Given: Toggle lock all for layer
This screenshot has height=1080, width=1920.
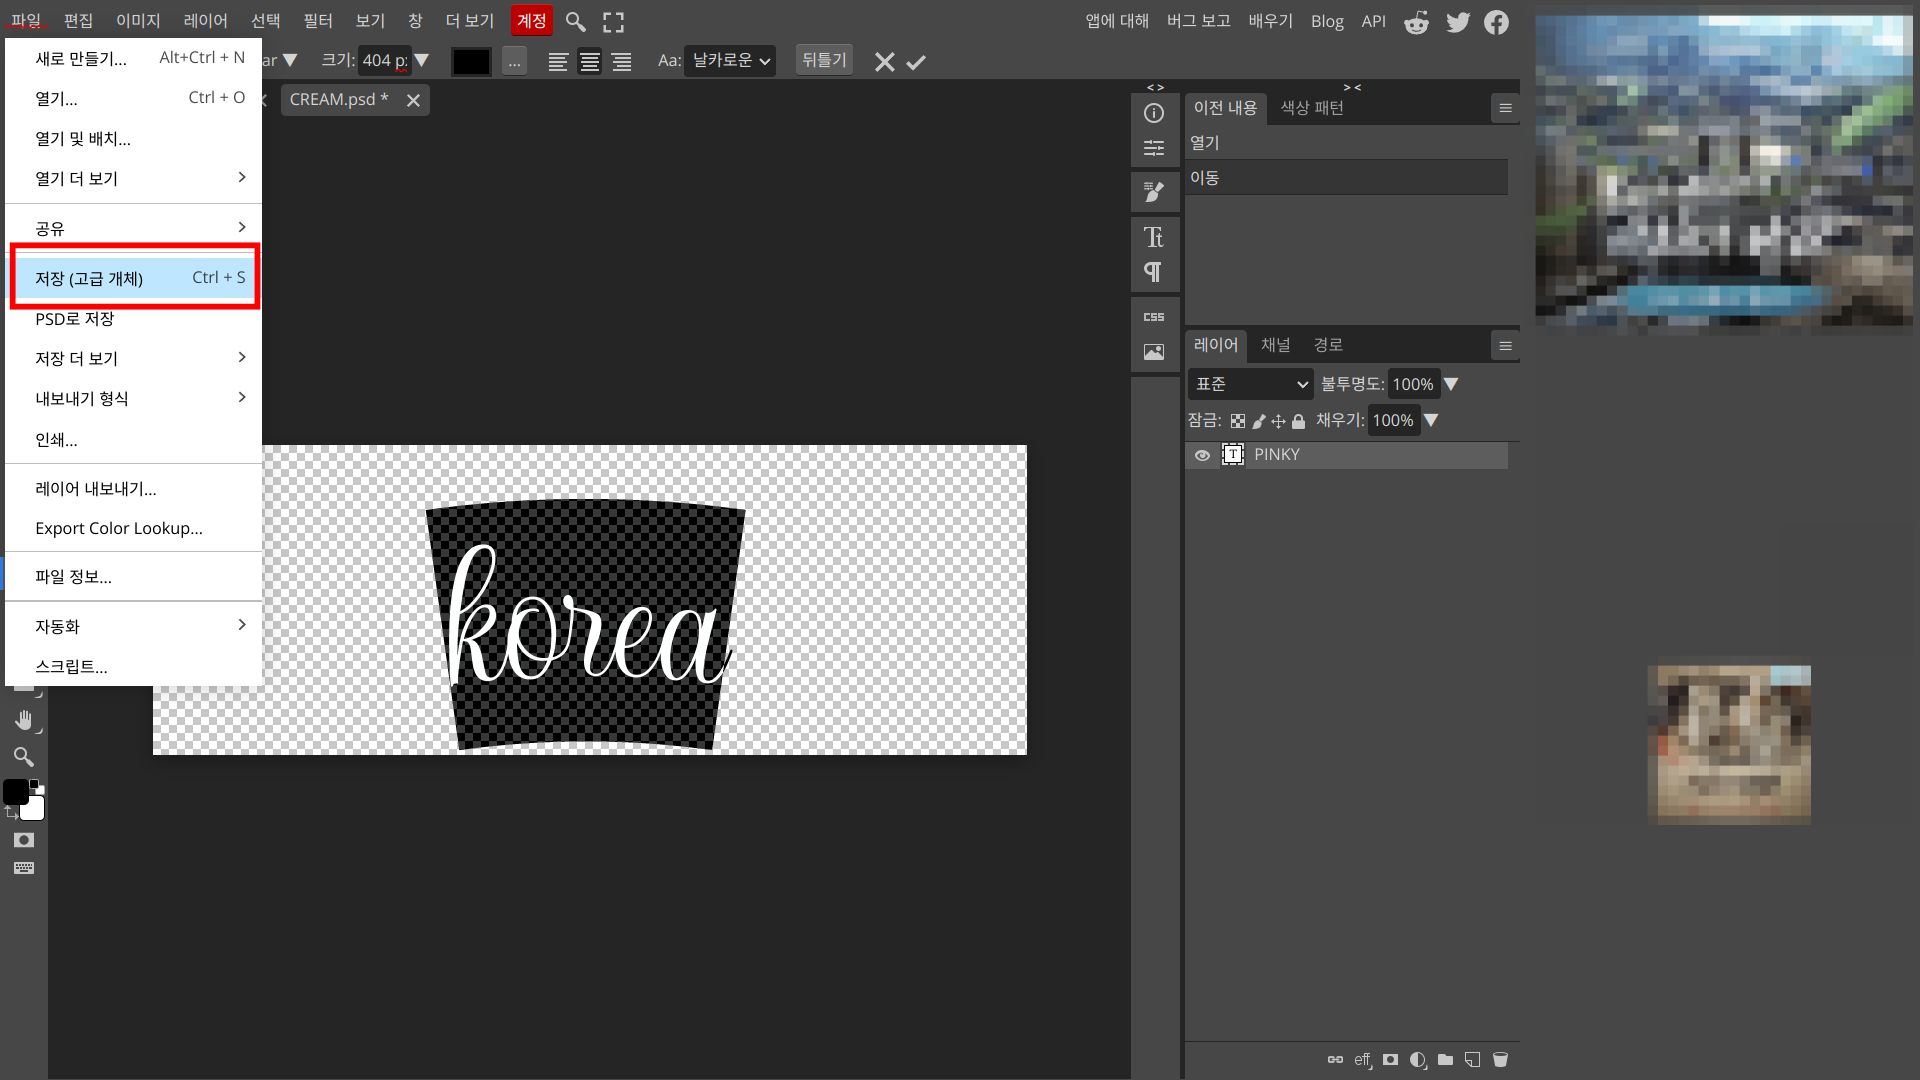Looking at the screenshot, I should pos(1298,421).
